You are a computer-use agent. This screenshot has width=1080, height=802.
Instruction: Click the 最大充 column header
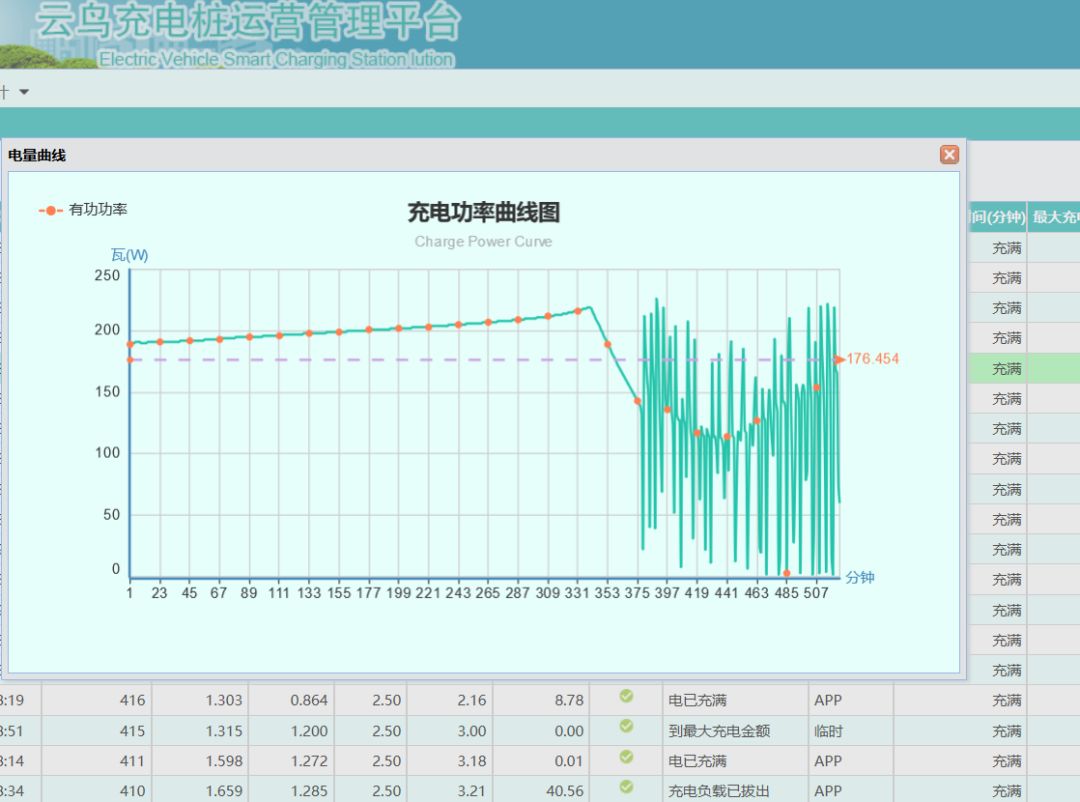tap(1055, 217)
